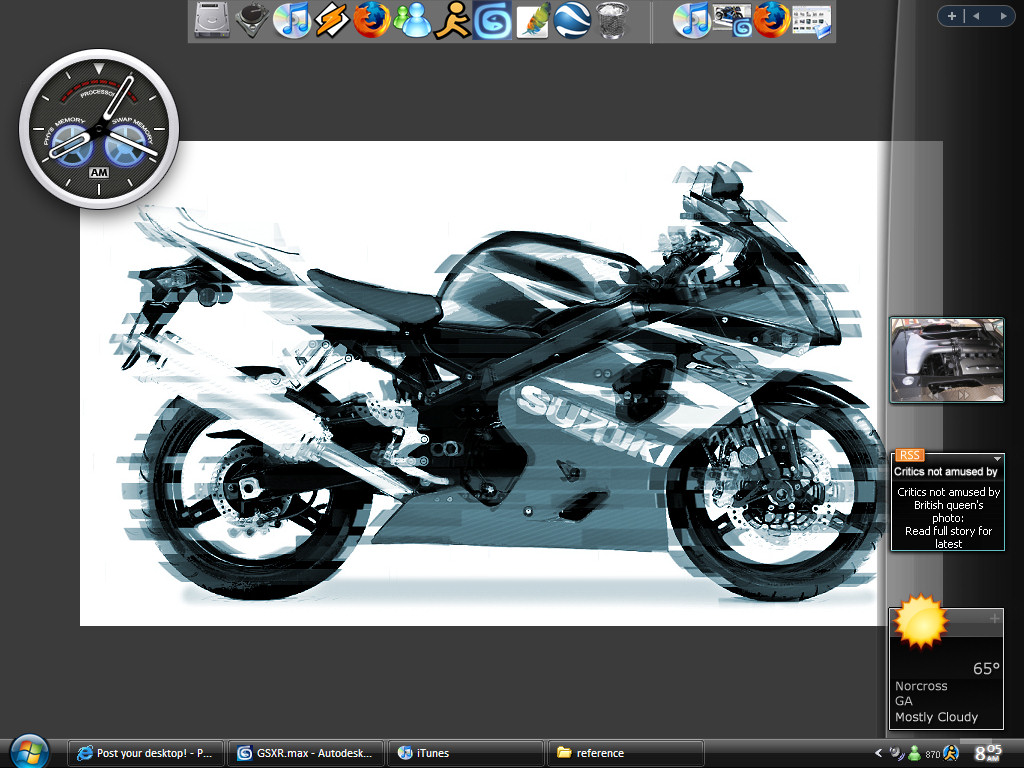This screenshot has height=768, width=1024.
Task: Switch to the 'Post your desktop!' taskbar window
Action: 146,753
